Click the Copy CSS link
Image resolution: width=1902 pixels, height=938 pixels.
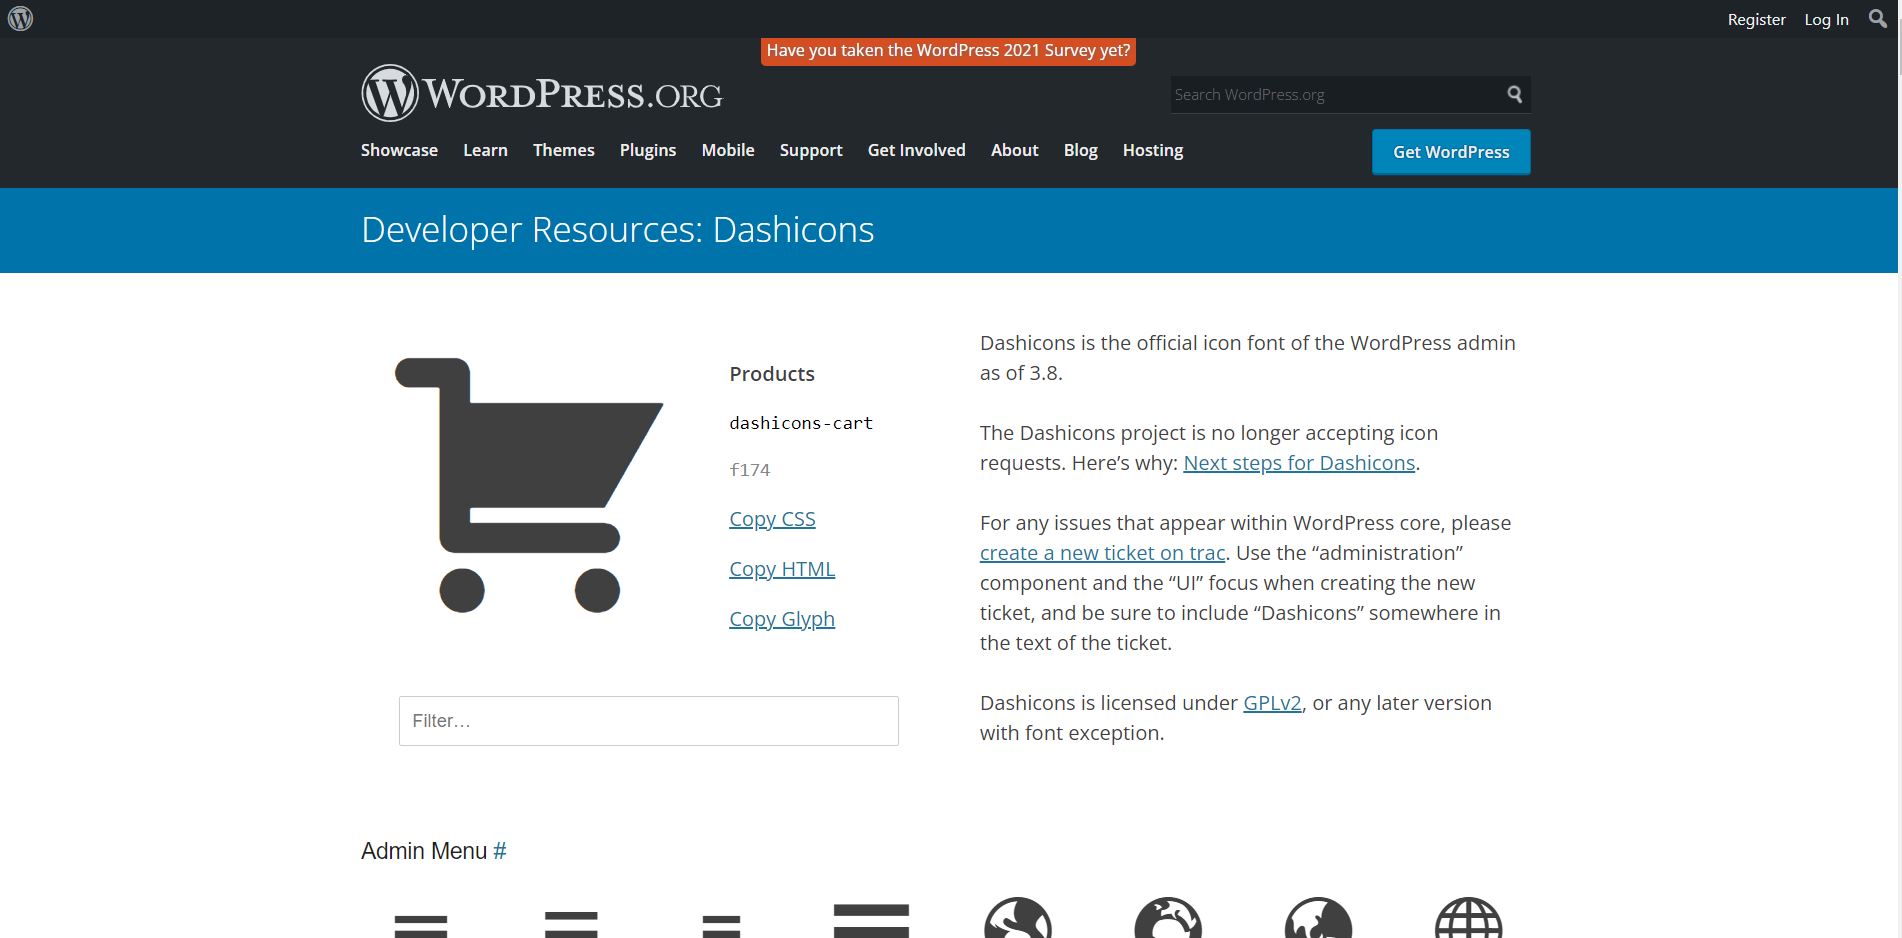(772, 519)
